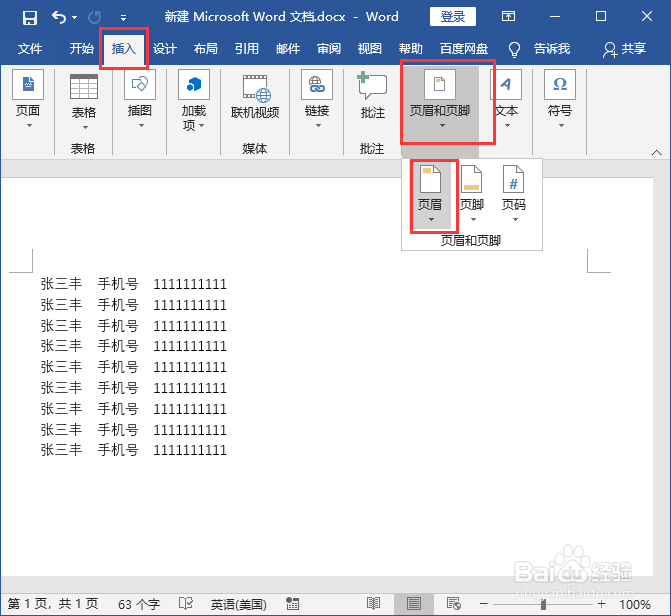
Task: Click the zoom slider handle
Action: tap(543, 604)
